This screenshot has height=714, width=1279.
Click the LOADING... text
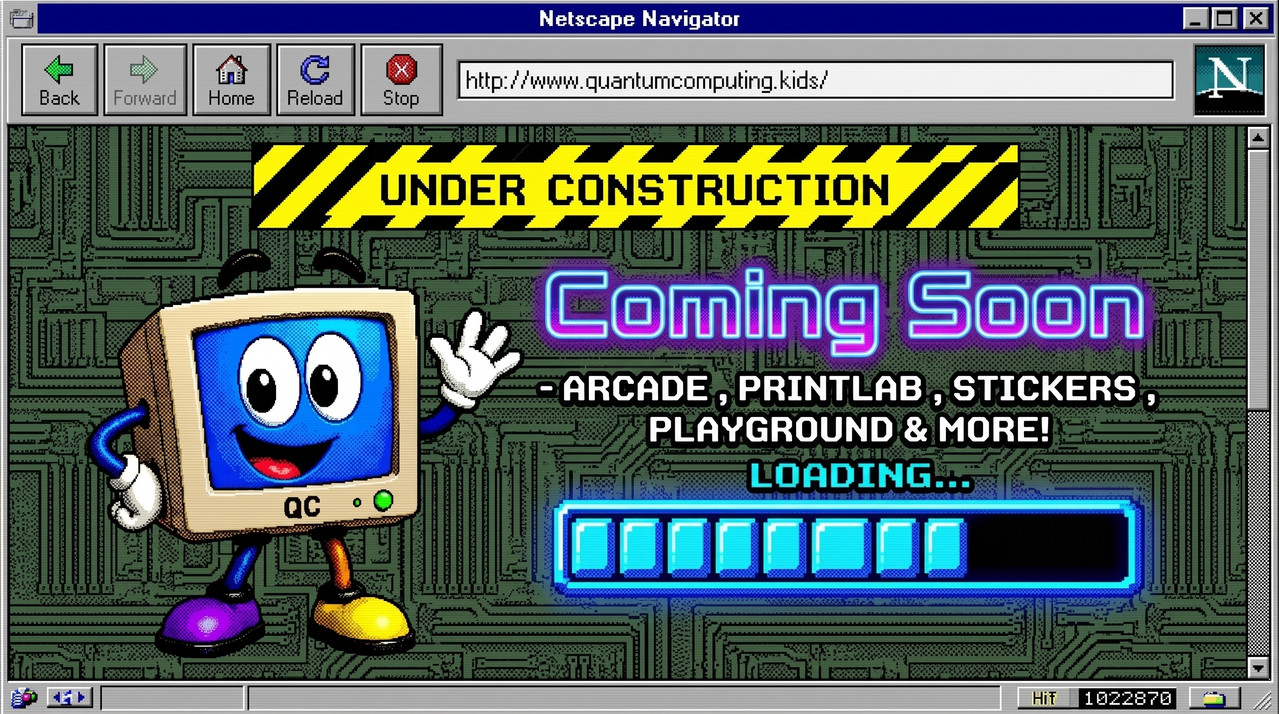point(860,476)
